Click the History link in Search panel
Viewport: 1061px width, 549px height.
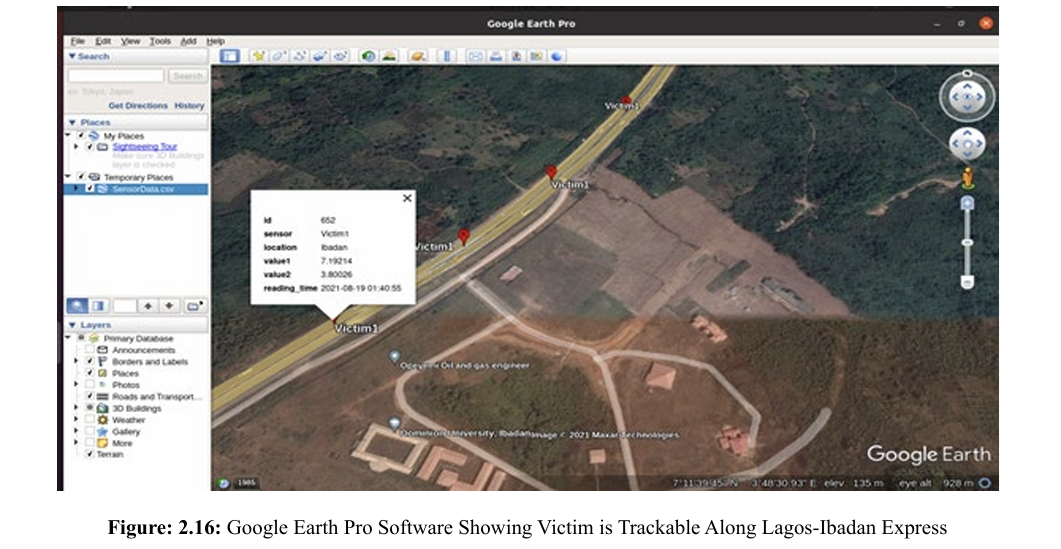coord(189,105)
